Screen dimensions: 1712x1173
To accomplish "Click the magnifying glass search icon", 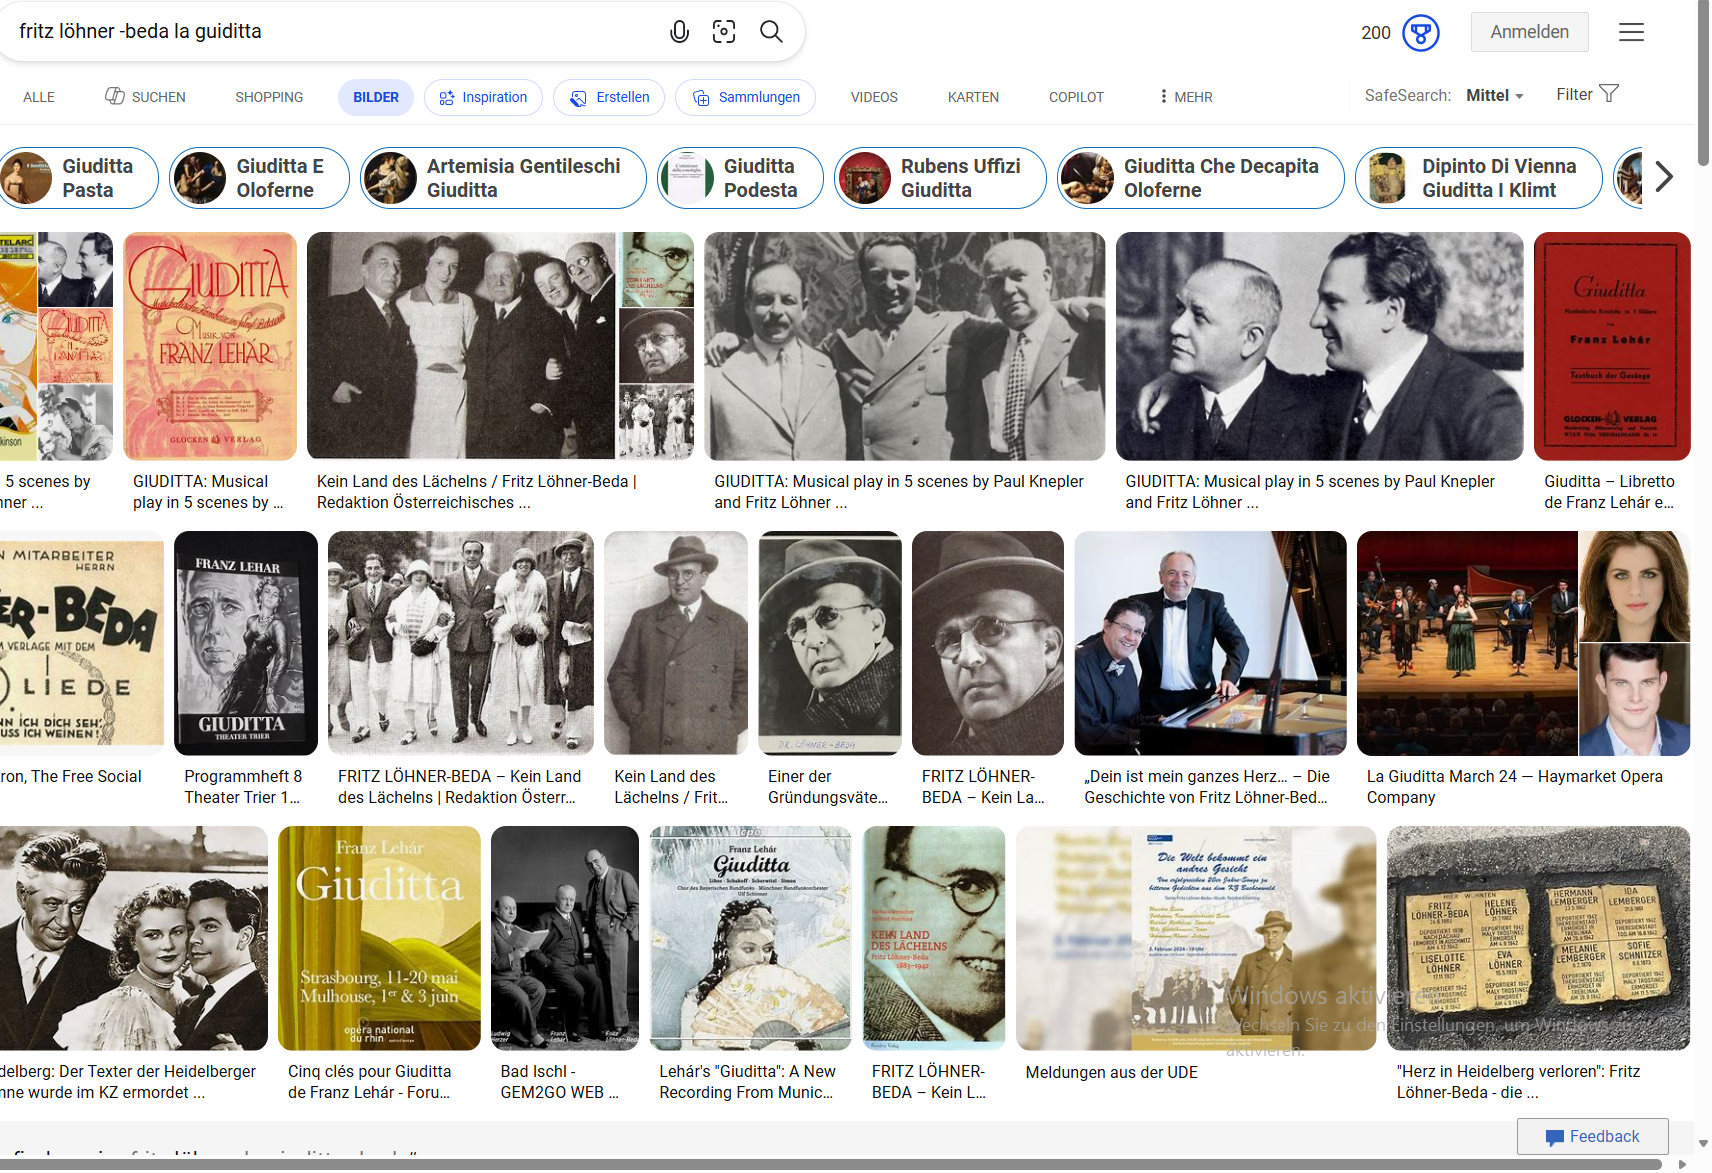I will (x=771, y=32).
